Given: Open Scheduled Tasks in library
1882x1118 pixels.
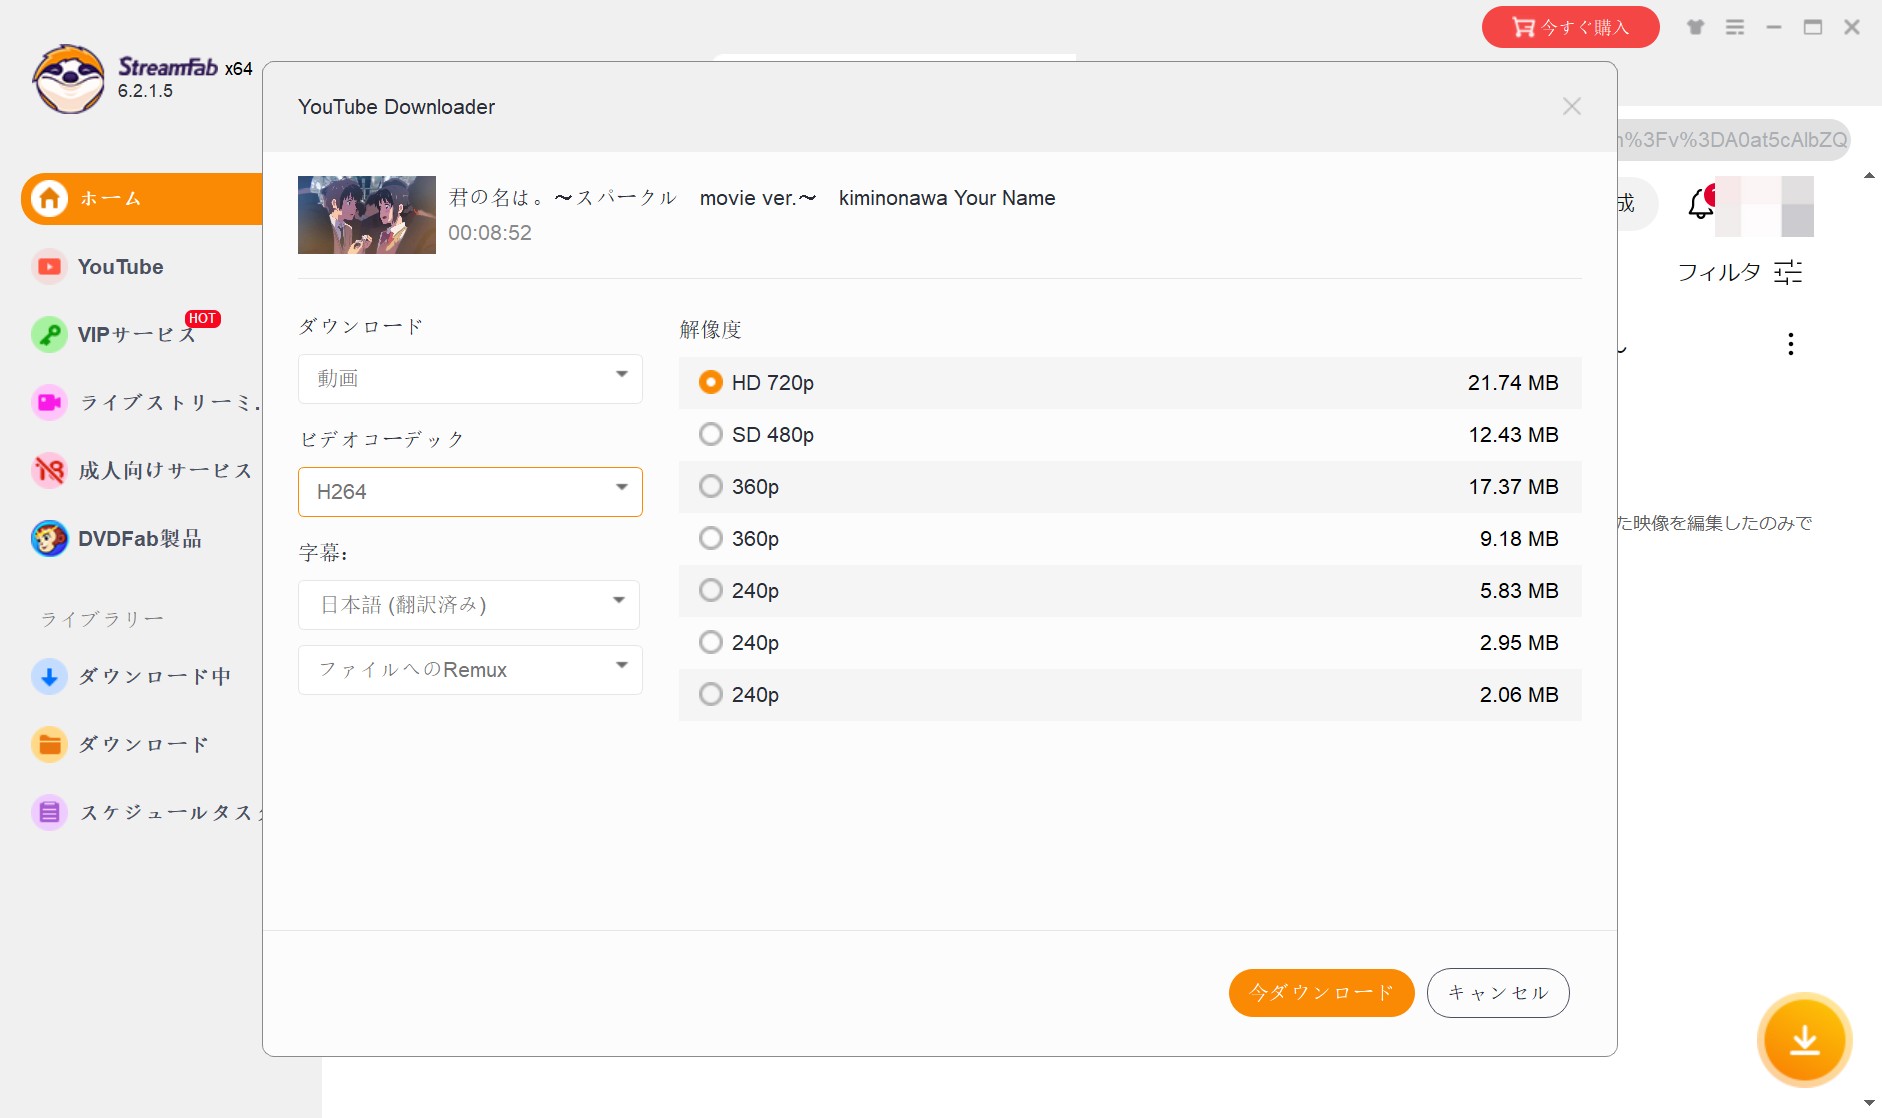Looking at the screenshot, I should [170, 812].
